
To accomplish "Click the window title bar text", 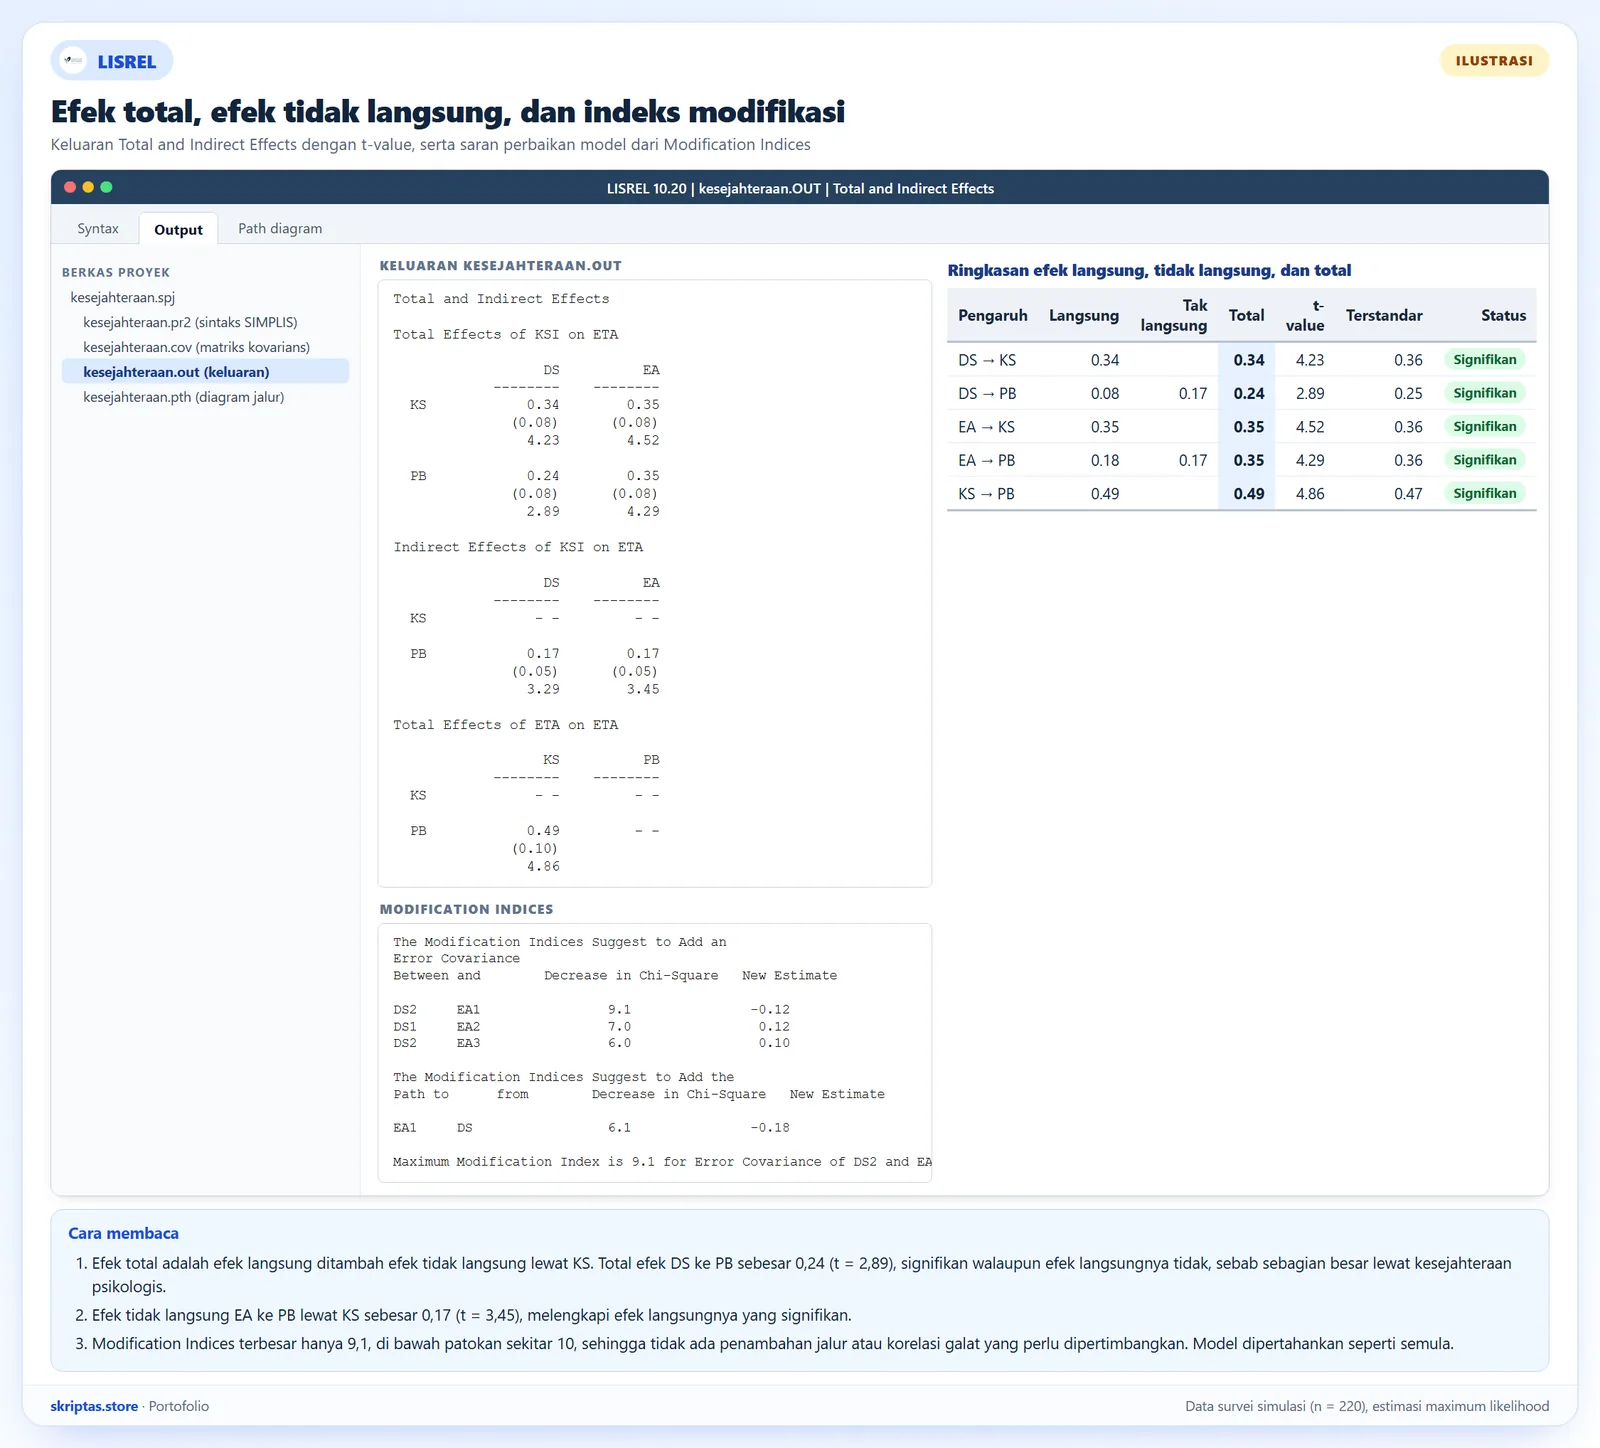I will [x=800, y=188].
